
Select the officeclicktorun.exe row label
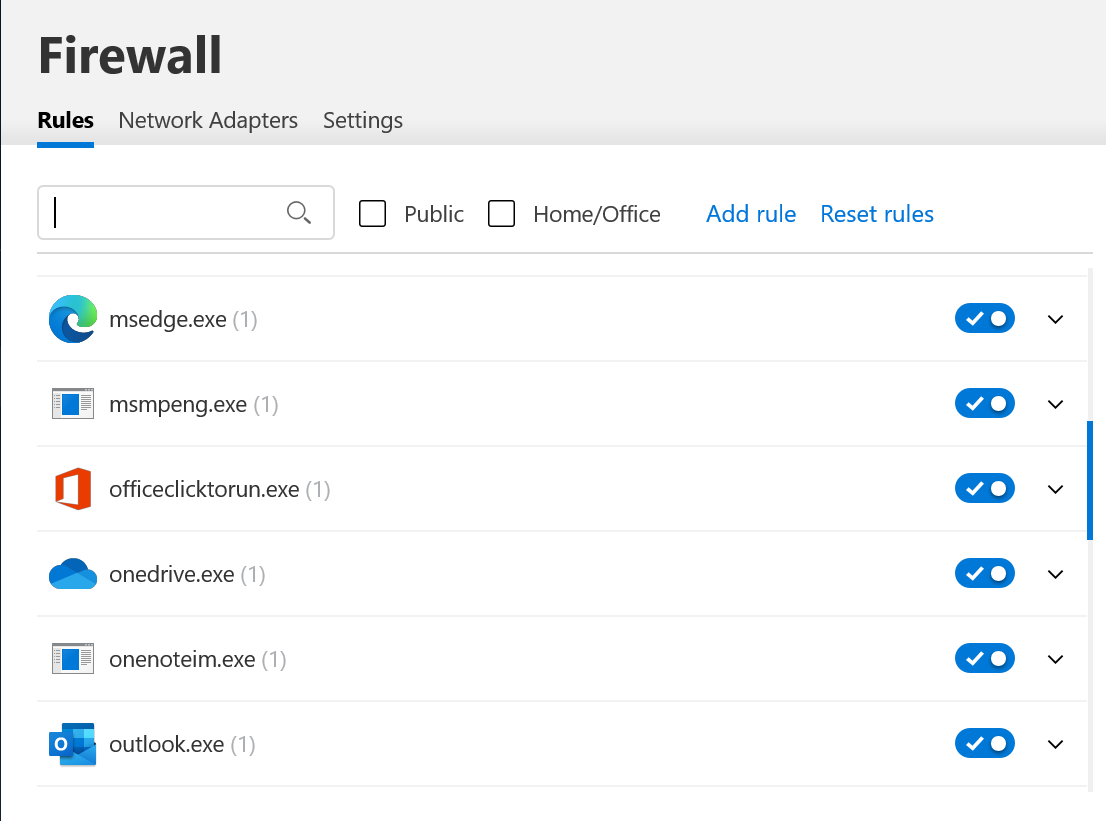point(220,489)
